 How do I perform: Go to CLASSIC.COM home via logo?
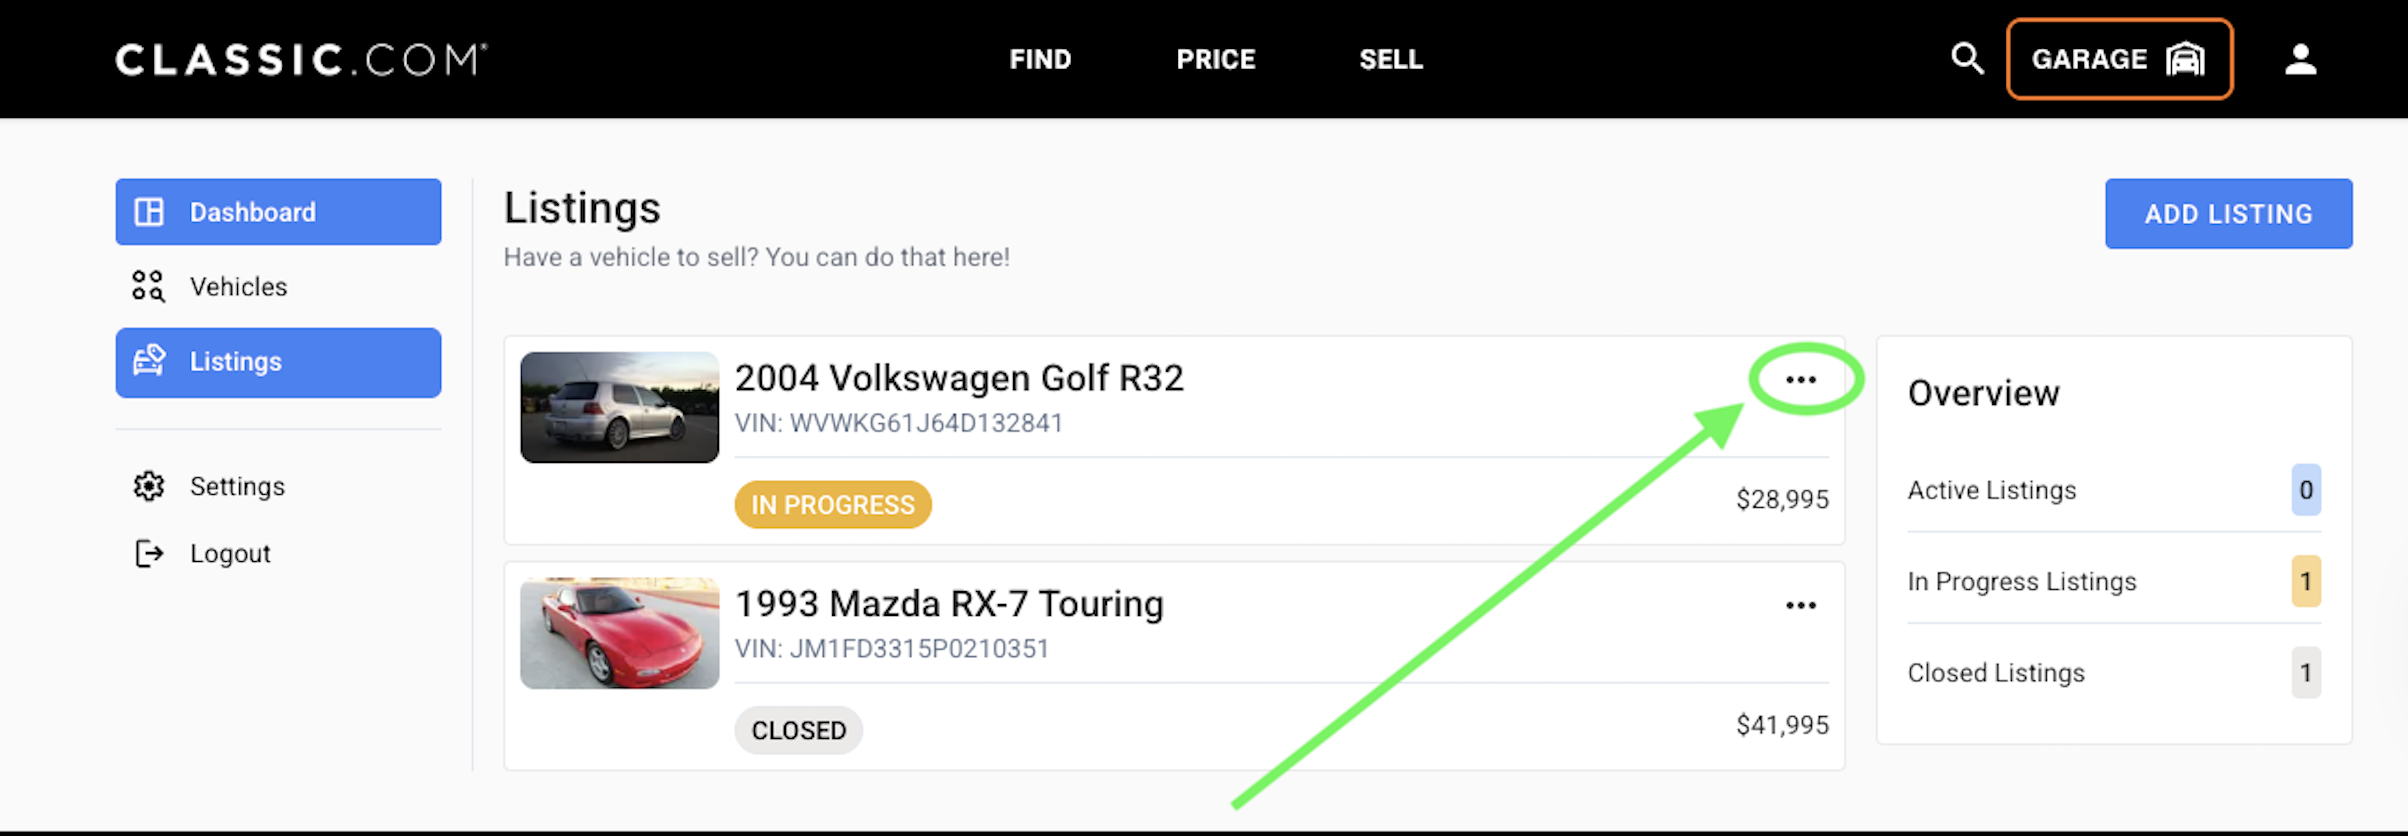pos(301,60)
